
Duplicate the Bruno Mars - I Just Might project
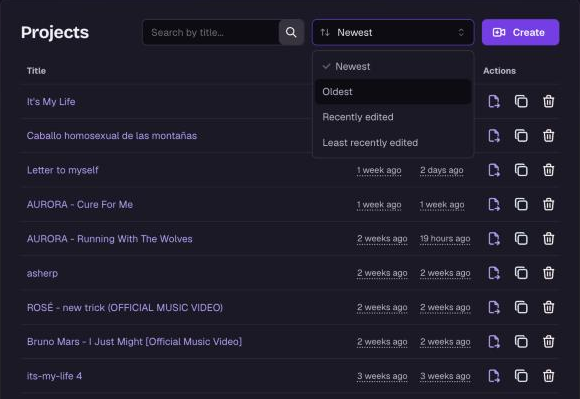tap(521, 341)
